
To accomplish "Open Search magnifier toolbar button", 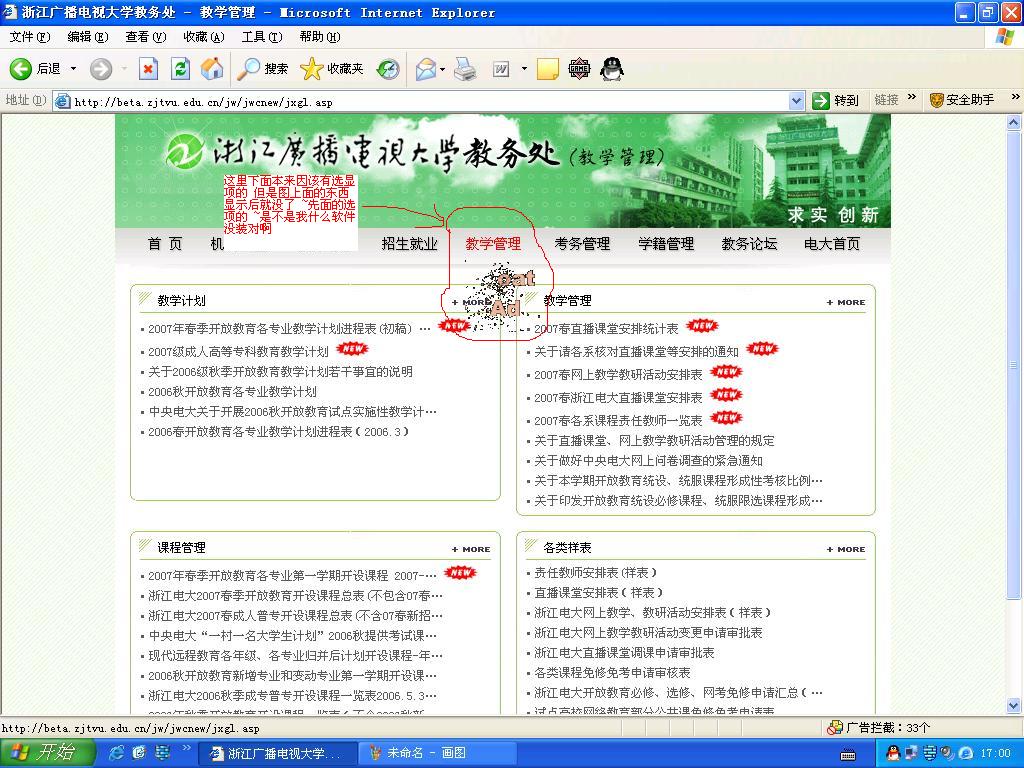I will [263, 69].
